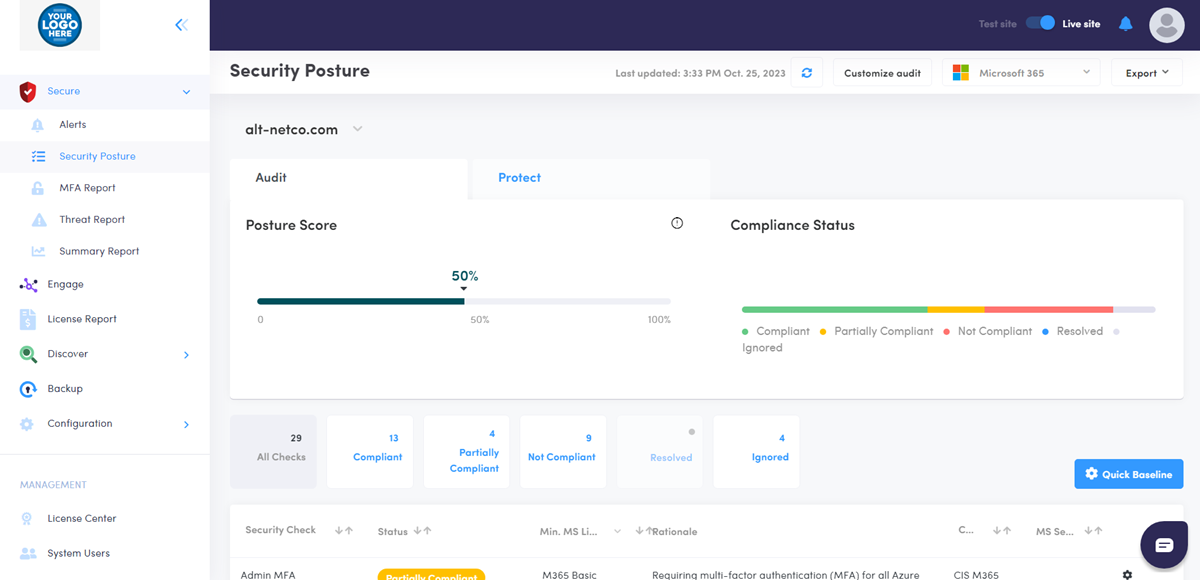The height and width of the screenshot is (580, 1200).
Task: Toggle the Test site / Live site switch
Action: [x=1040, y=23]
